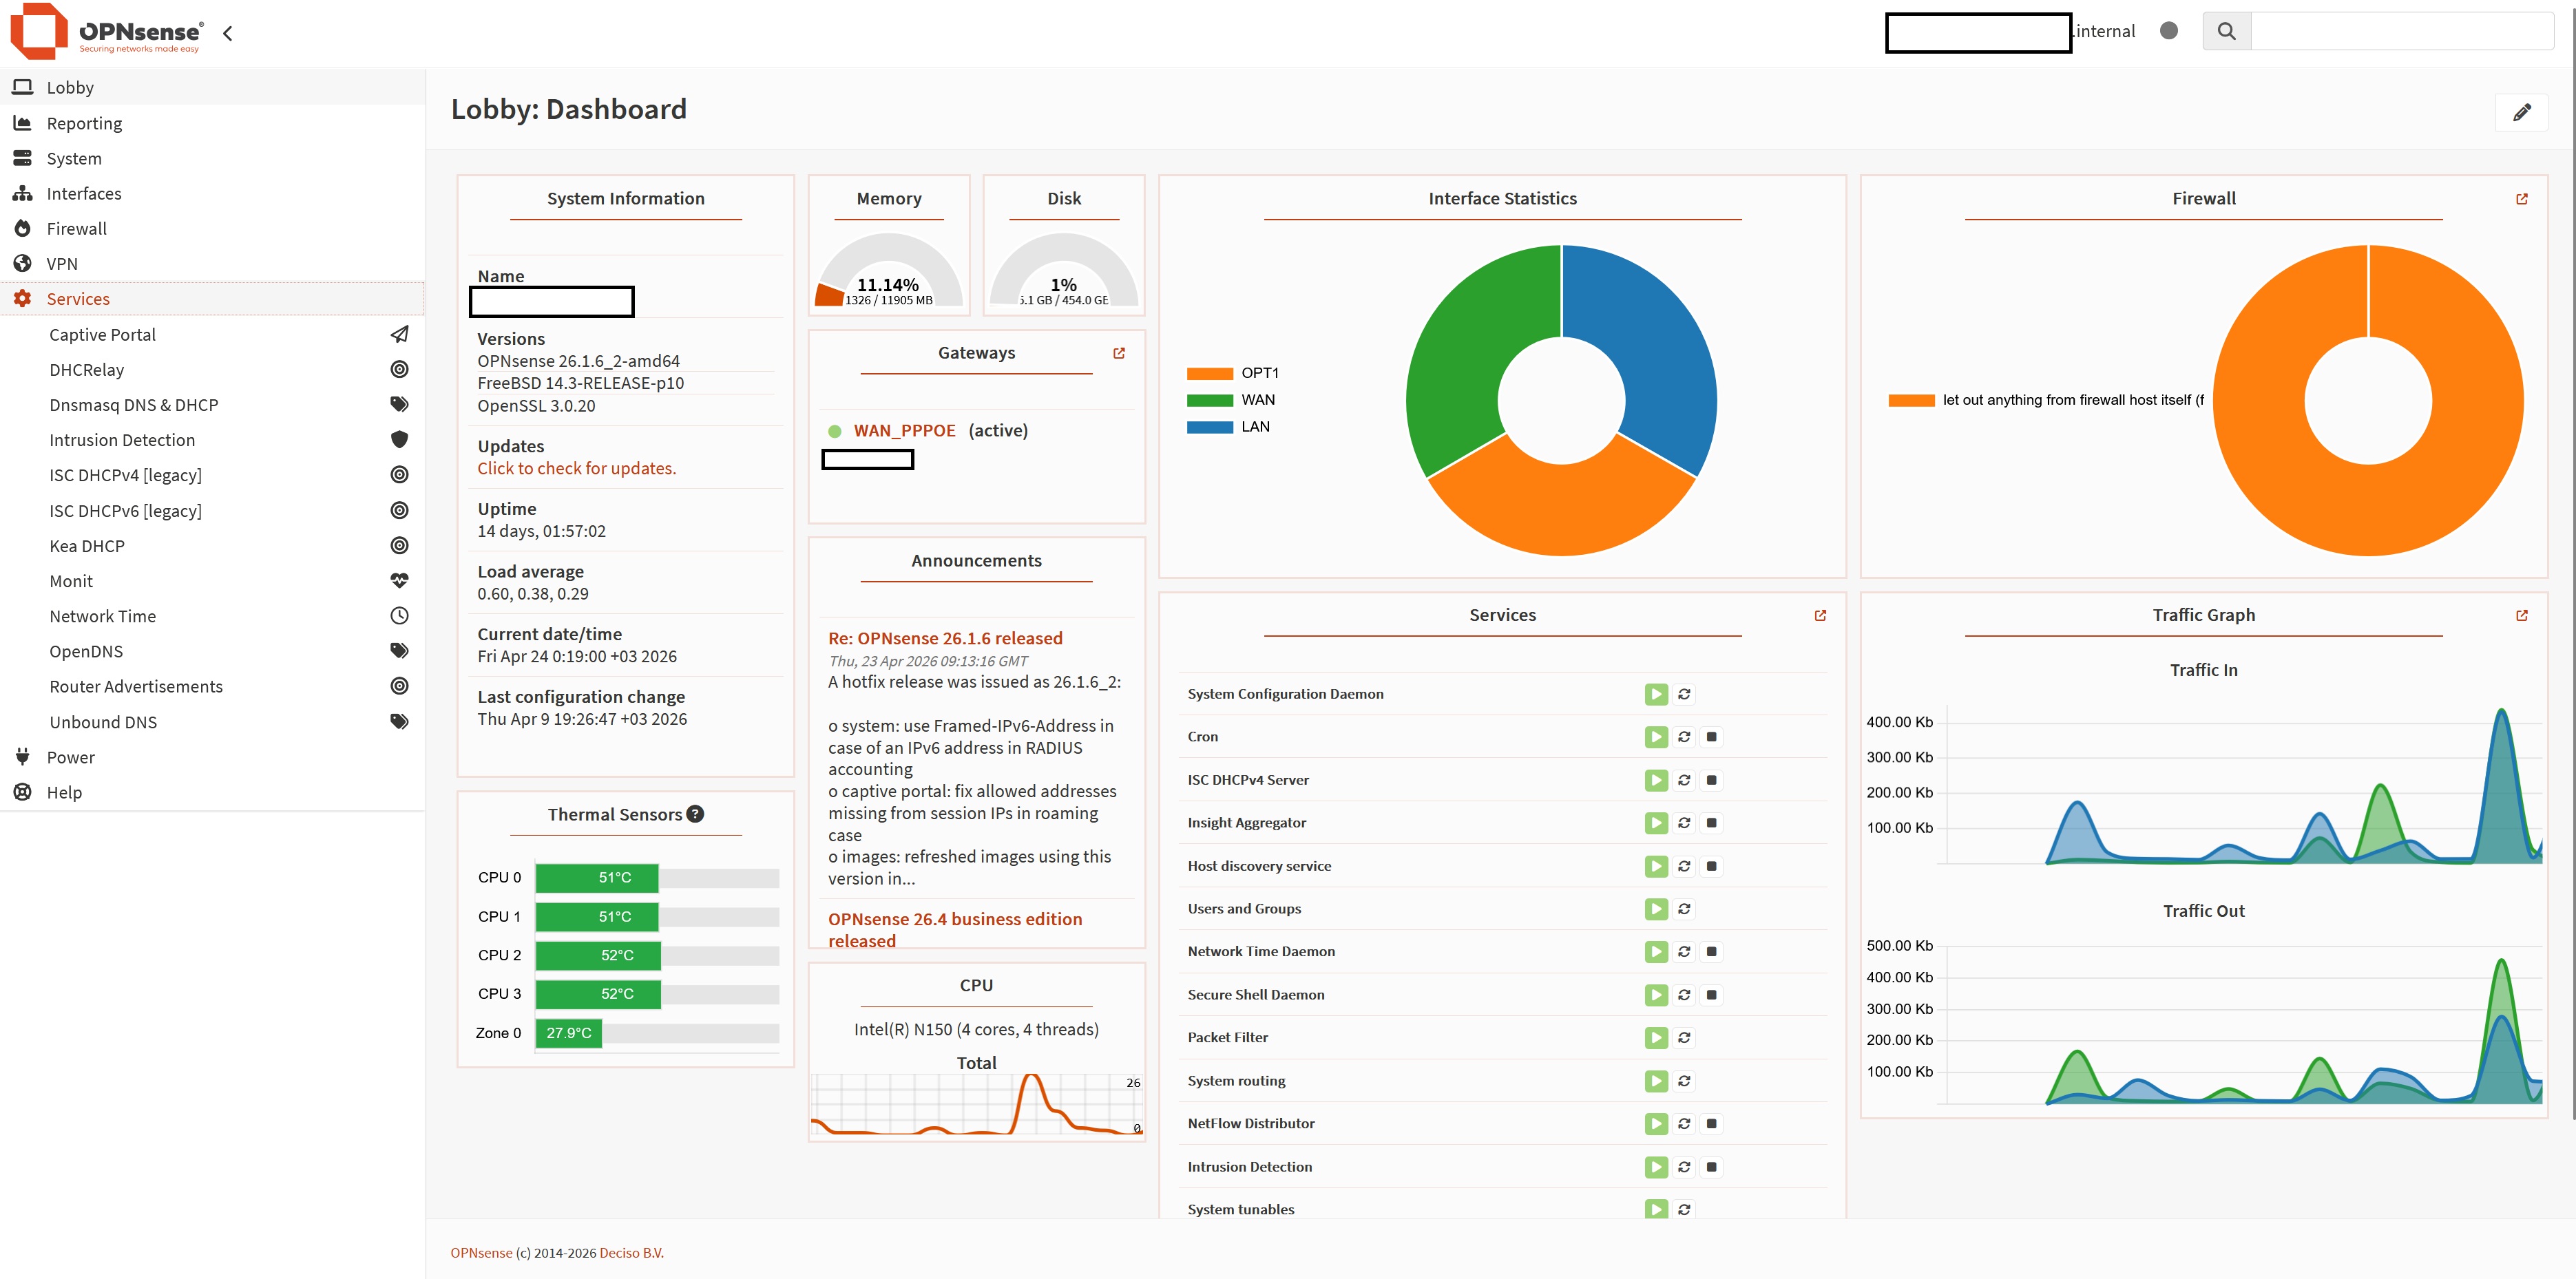Expand the Firewall menu in sidebar

[x=76, y=229]
